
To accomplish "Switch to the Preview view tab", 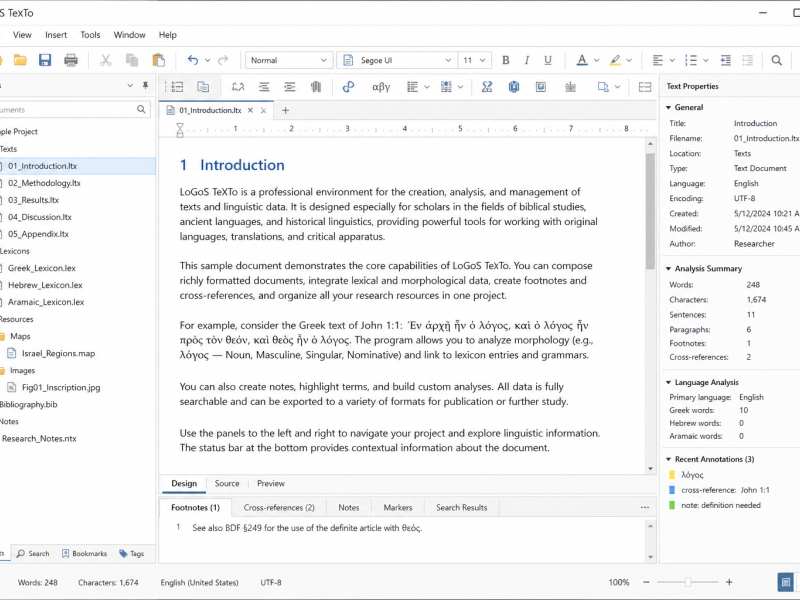I will 271,483.
